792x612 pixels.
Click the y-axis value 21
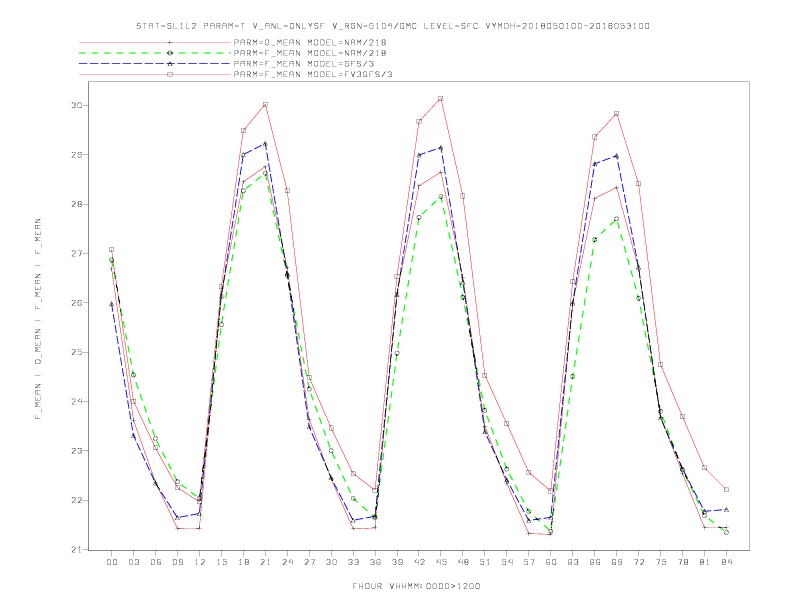click(x=77, y=549)
